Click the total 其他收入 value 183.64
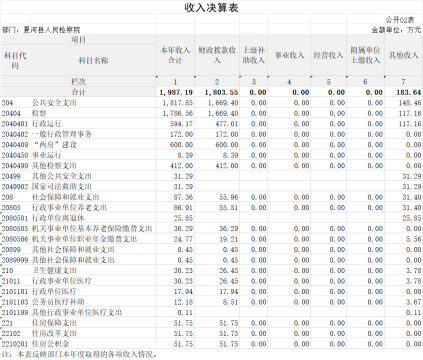This screenshot has height=360, width=423. [409, 92]
